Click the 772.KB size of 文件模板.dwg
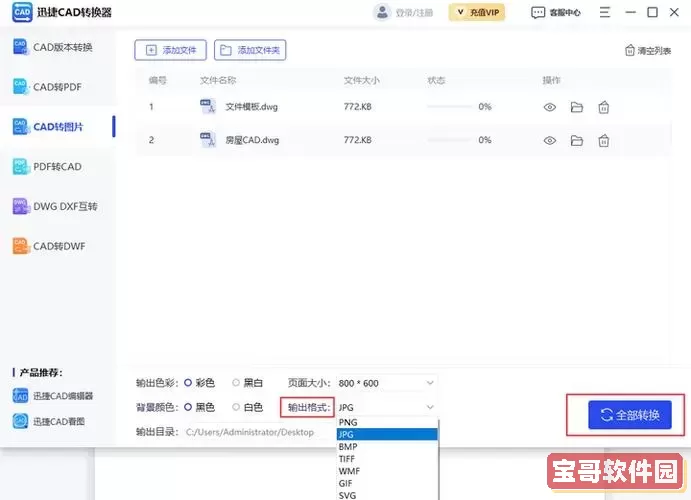Image resolution: width=691 pixels, height=500 pixels. [x=357, y=107]
